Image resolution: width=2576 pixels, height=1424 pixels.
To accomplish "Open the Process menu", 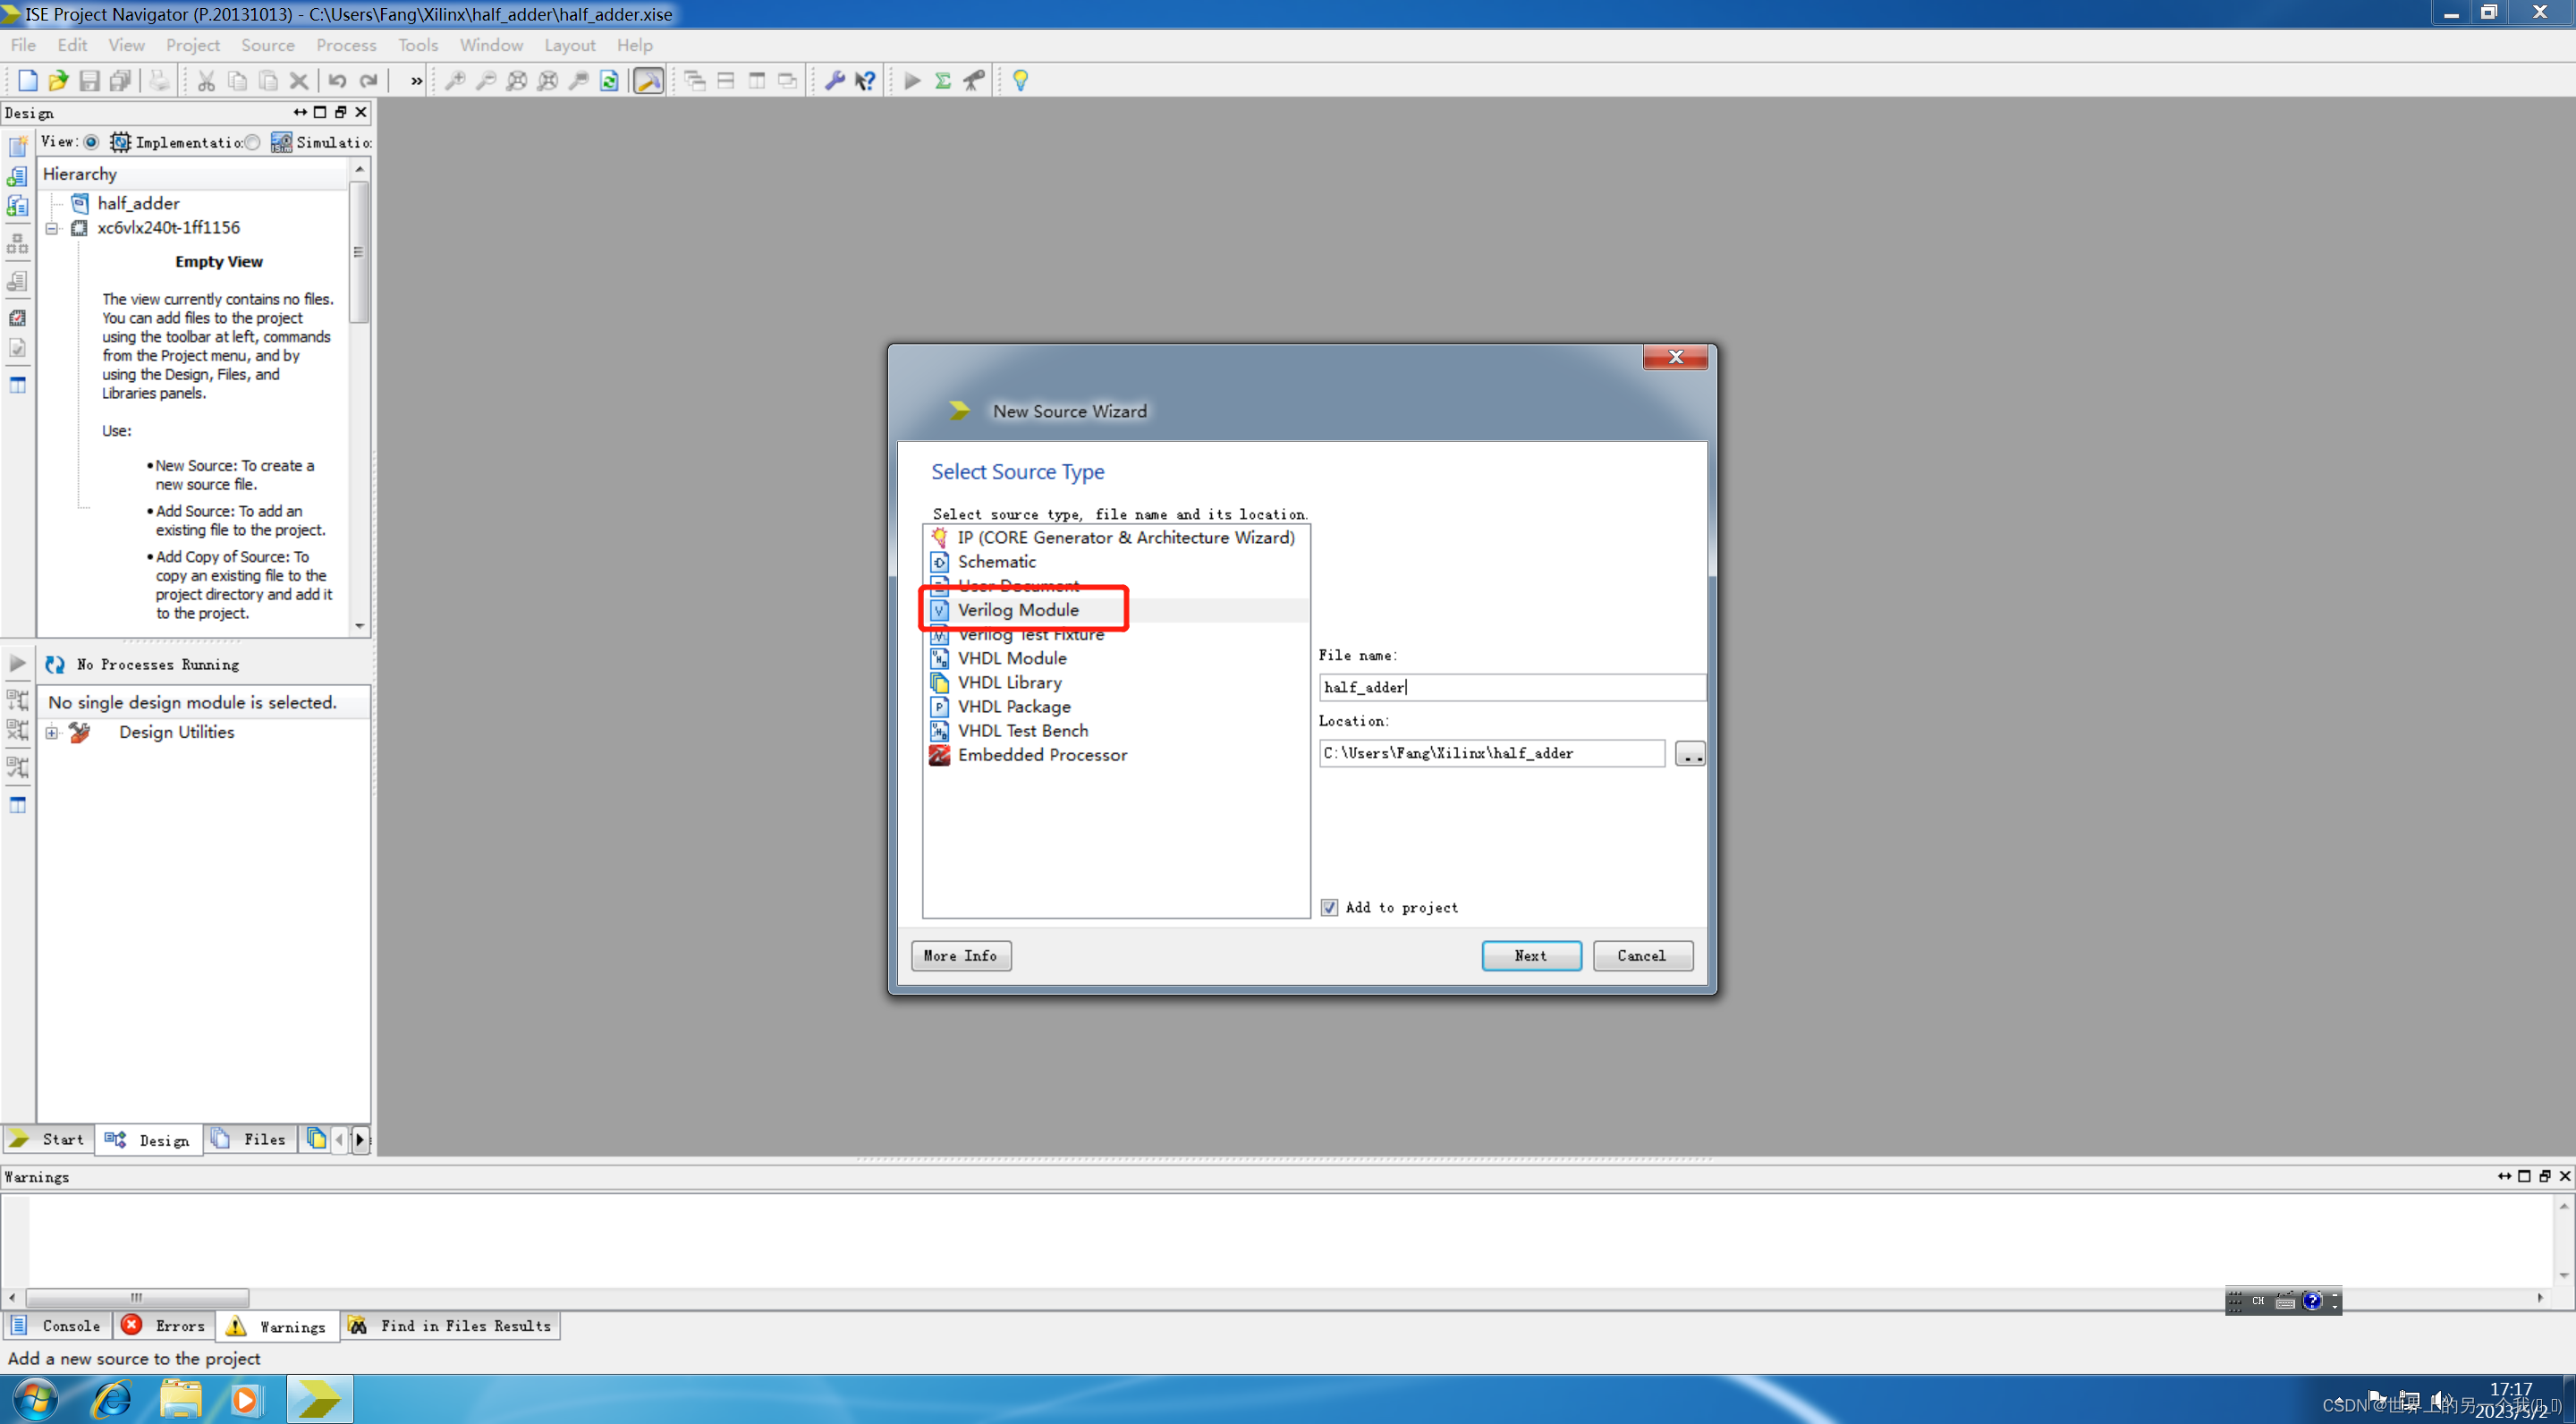I will coord(345,45).
